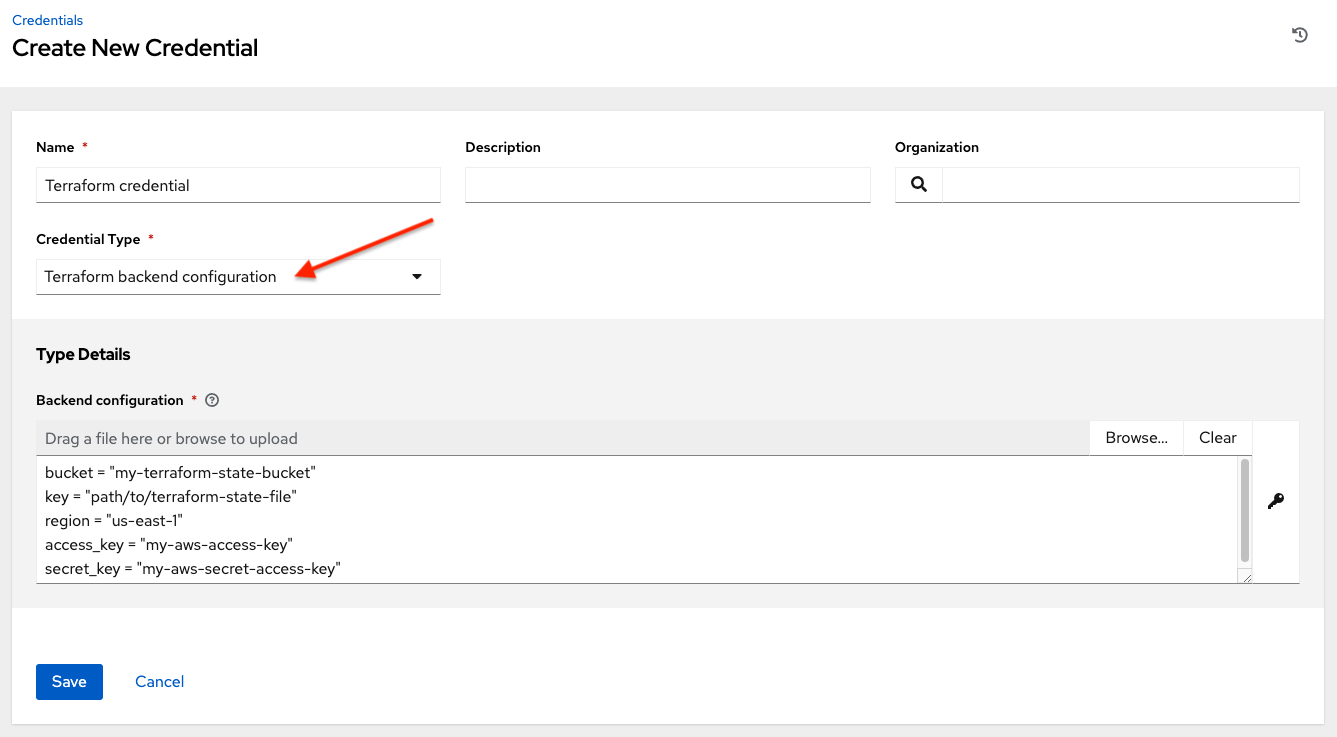Click the history icon at the top right

tap(1299, 34)
